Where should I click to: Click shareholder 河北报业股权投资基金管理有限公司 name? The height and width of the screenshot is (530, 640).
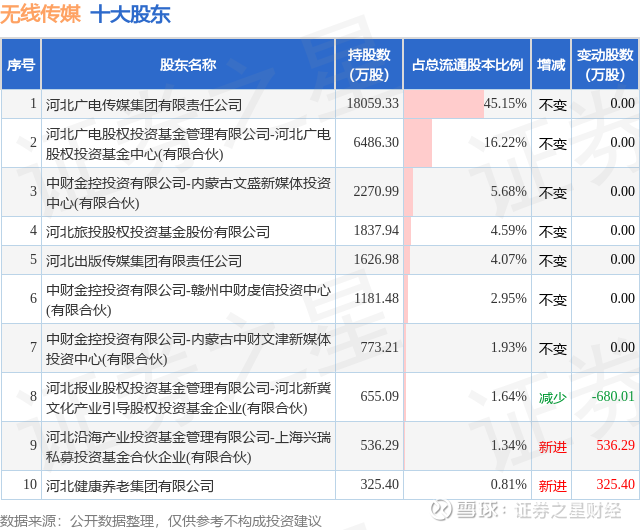(x=188, y=398)
